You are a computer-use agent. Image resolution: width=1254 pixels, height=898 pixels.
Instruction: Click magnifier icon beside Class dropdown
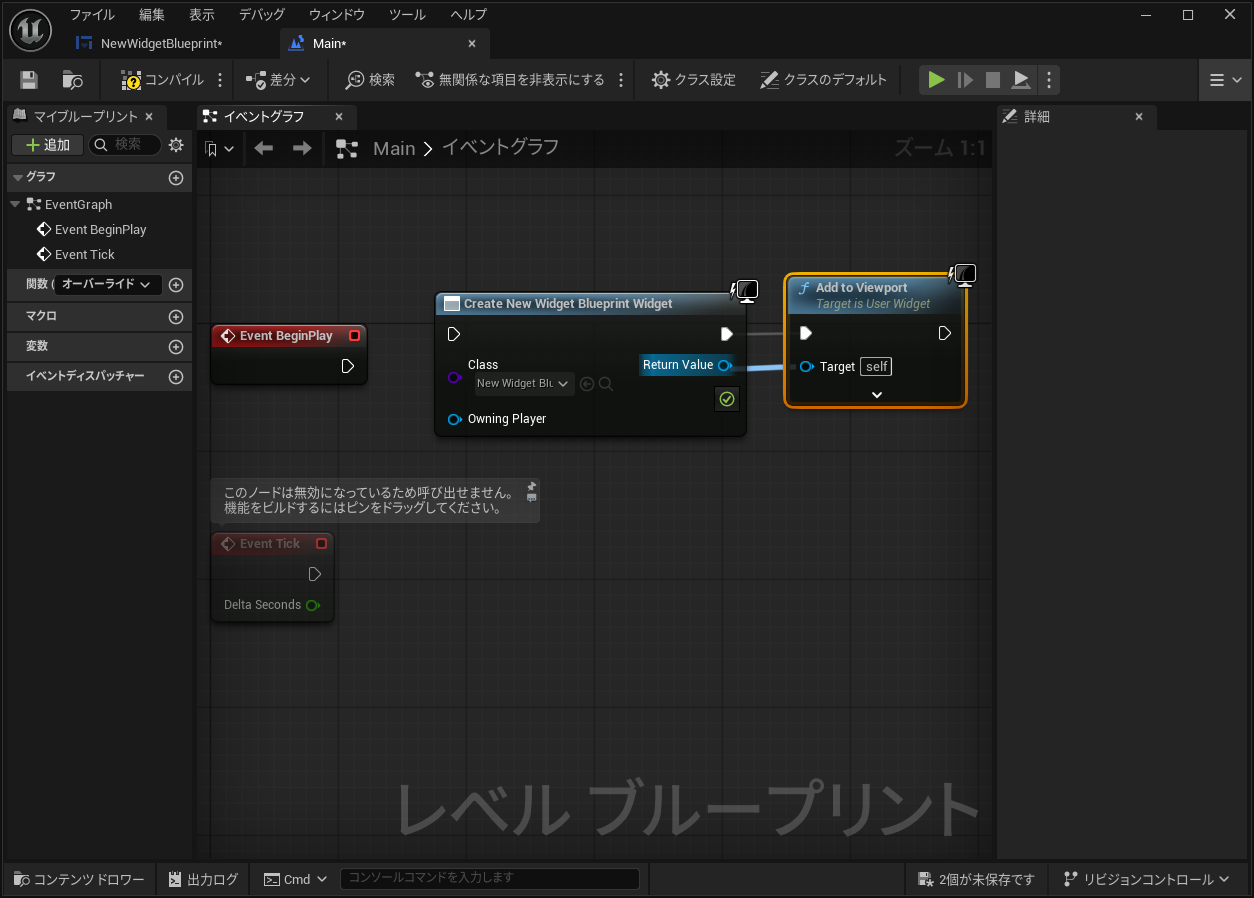click(606, 384)
